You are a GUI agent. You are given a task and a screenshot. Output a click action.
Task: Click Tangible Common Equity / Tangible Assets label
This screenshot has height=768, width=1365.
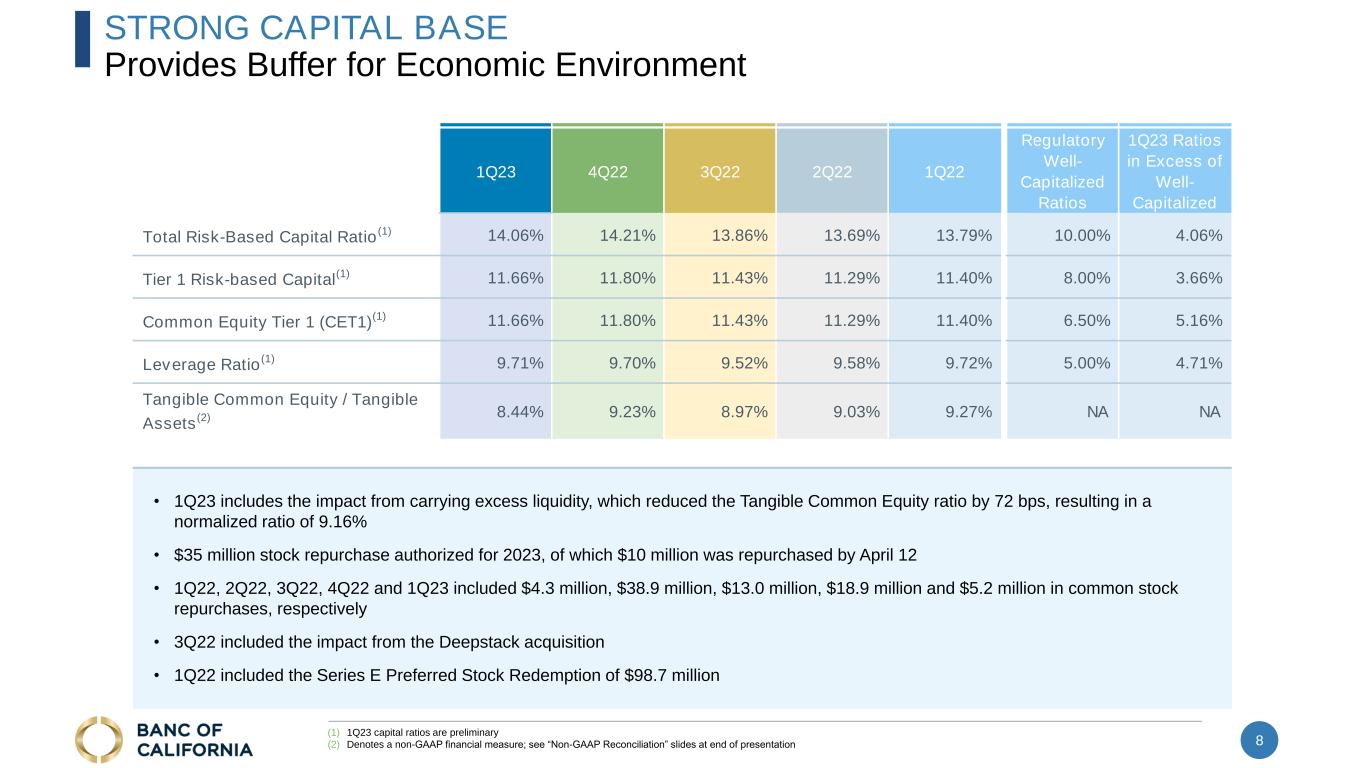coord(280,410)
